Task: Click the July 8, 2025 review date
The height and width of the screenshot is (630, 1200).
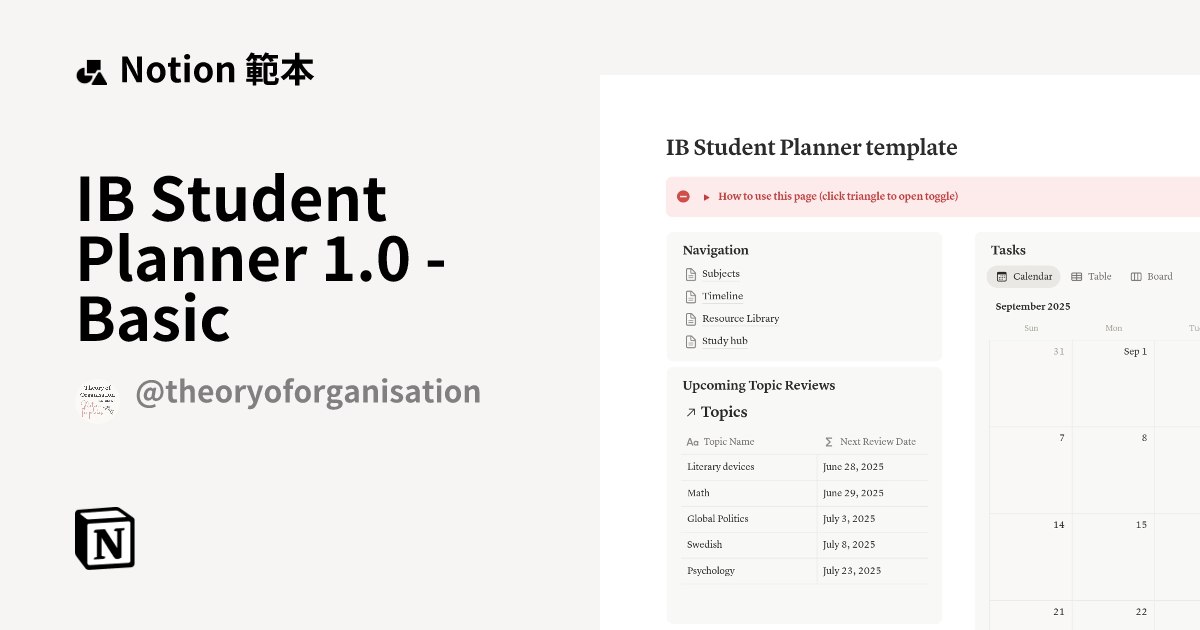Action: 849,544
